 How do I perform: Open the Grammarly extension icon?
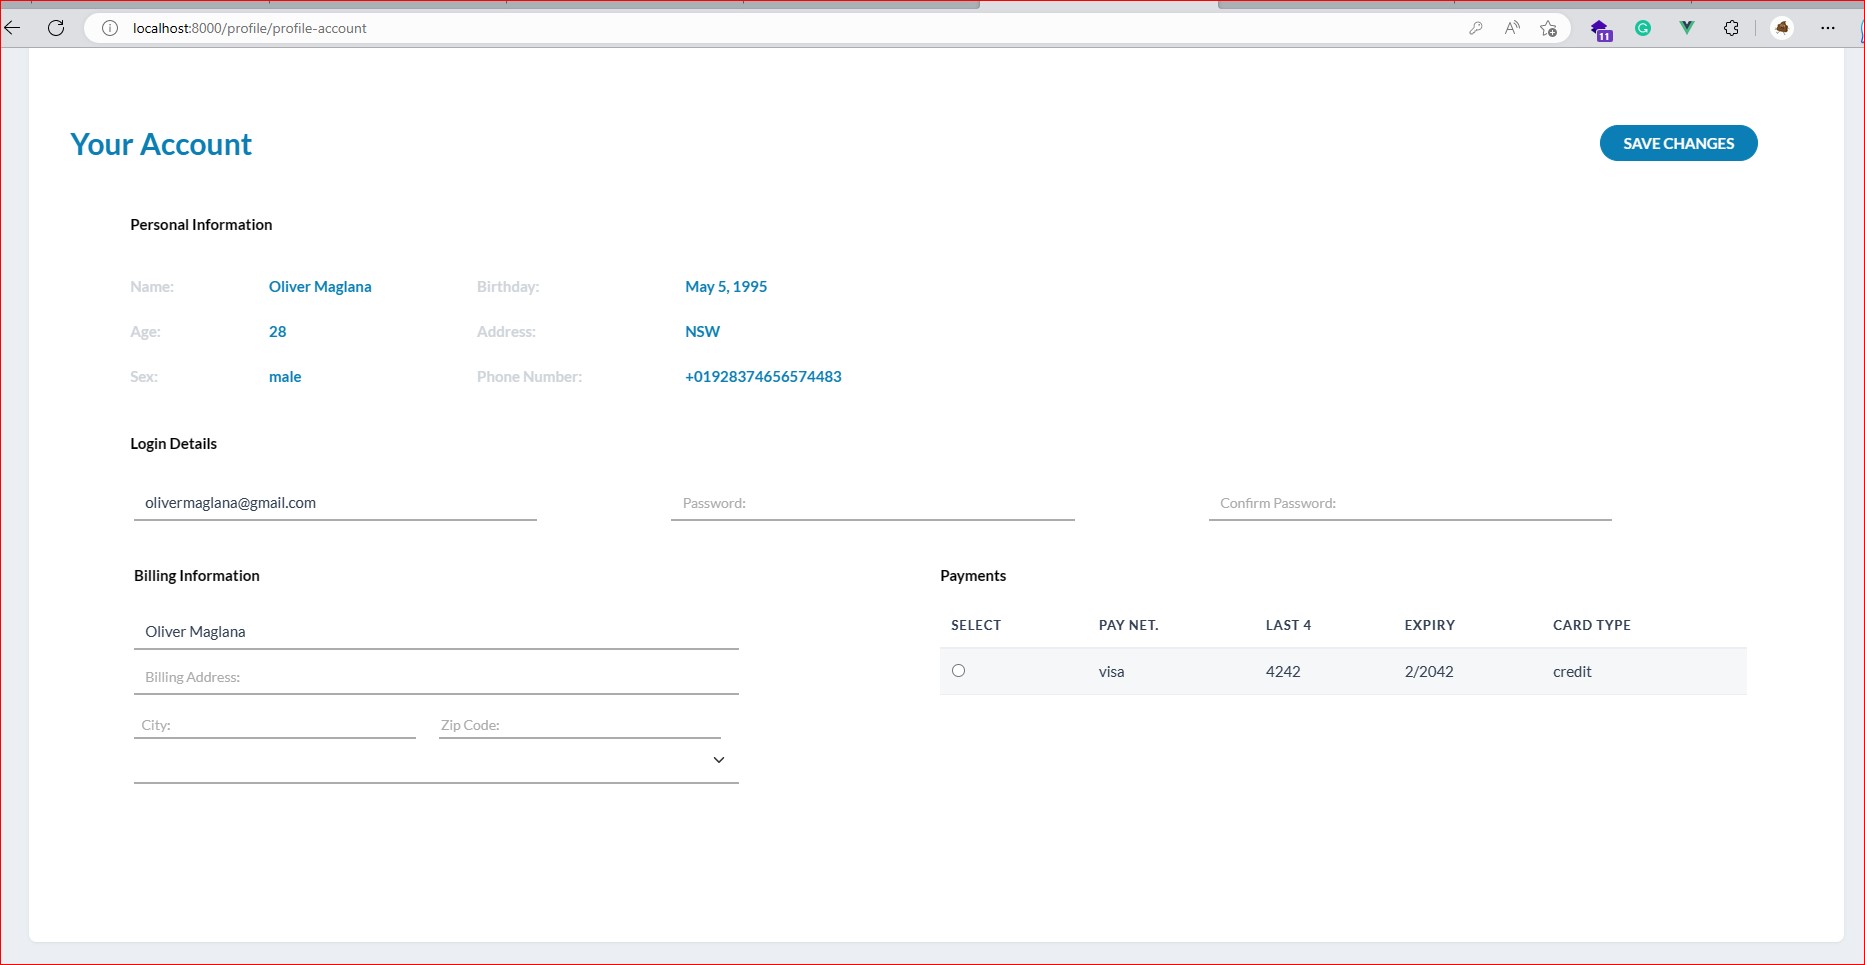[1643, 28]
